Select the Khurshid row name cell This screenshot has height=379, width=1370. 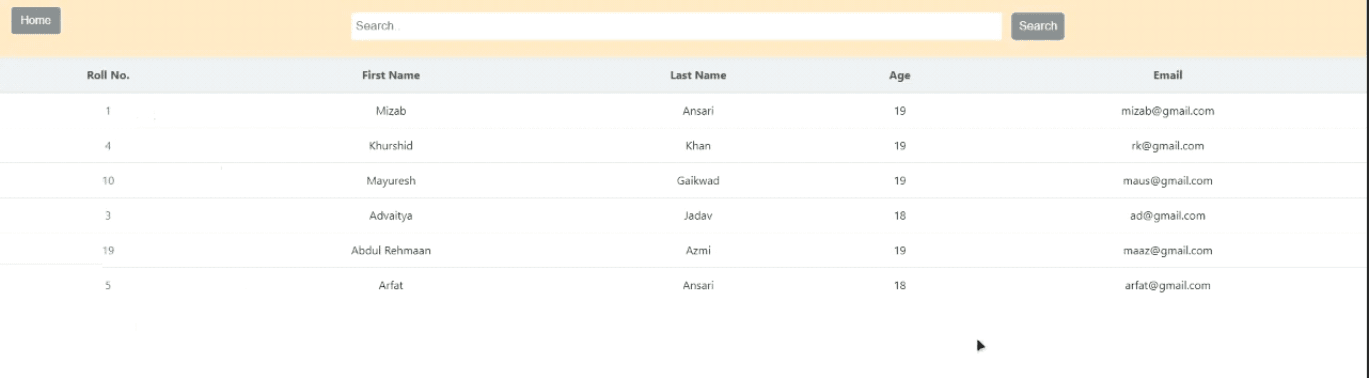coord(391,146)
